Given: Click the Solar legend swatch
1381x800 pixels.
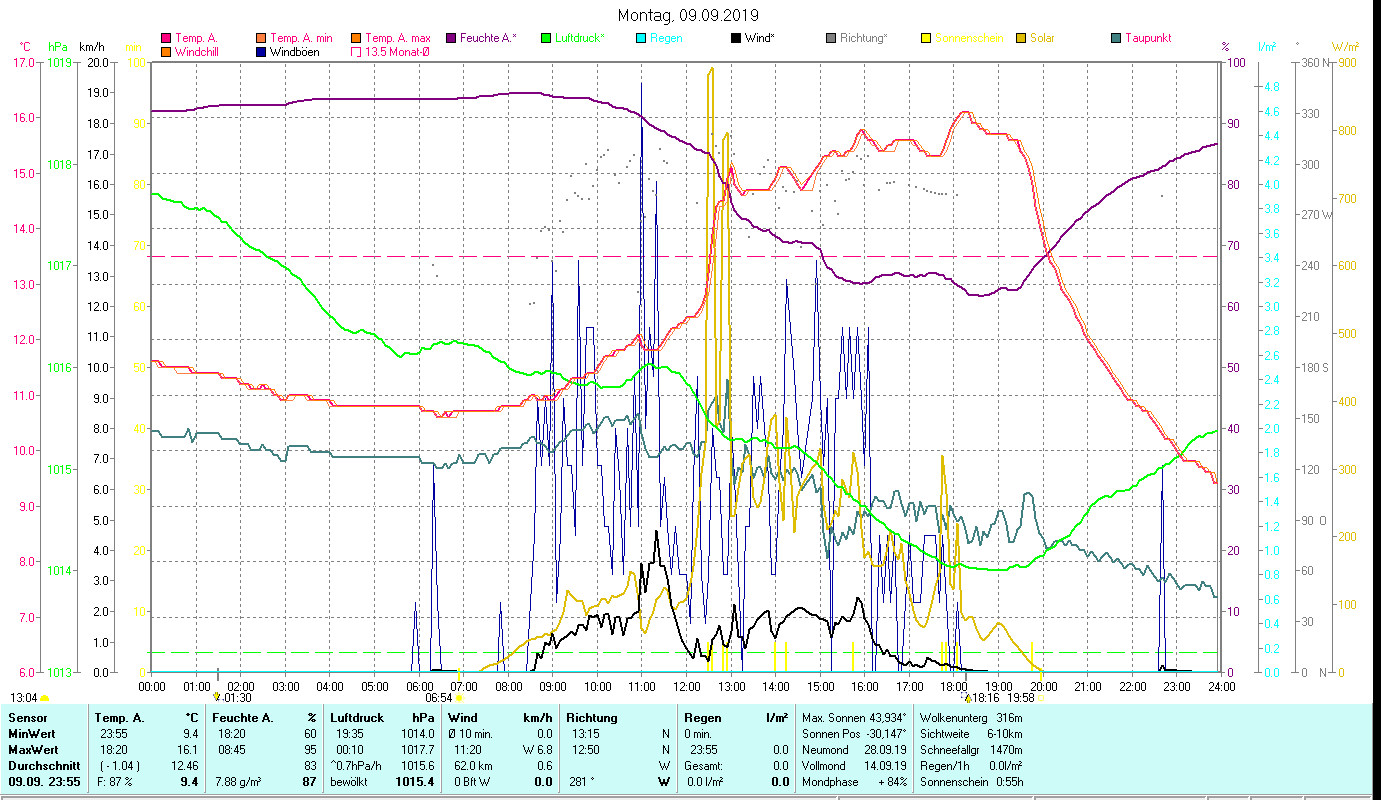Looking at the screenshot, I should (x=1021, y=38).
